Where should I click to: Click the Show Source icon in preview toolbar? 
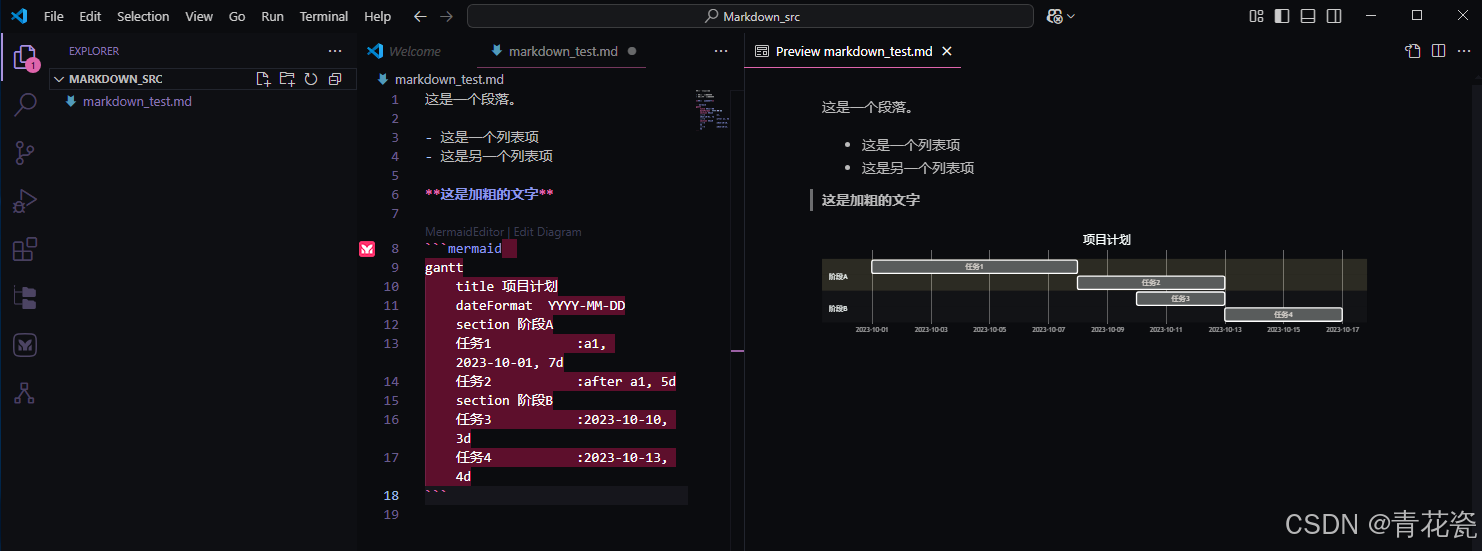tap(1412, 51)
